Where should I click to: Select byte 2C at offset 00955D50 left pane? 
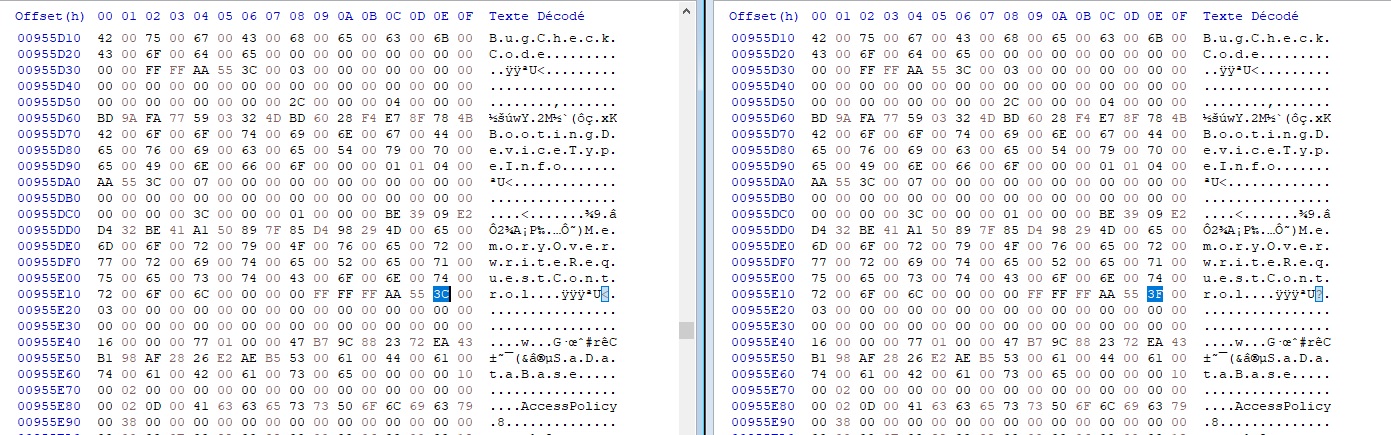point(297,102)
